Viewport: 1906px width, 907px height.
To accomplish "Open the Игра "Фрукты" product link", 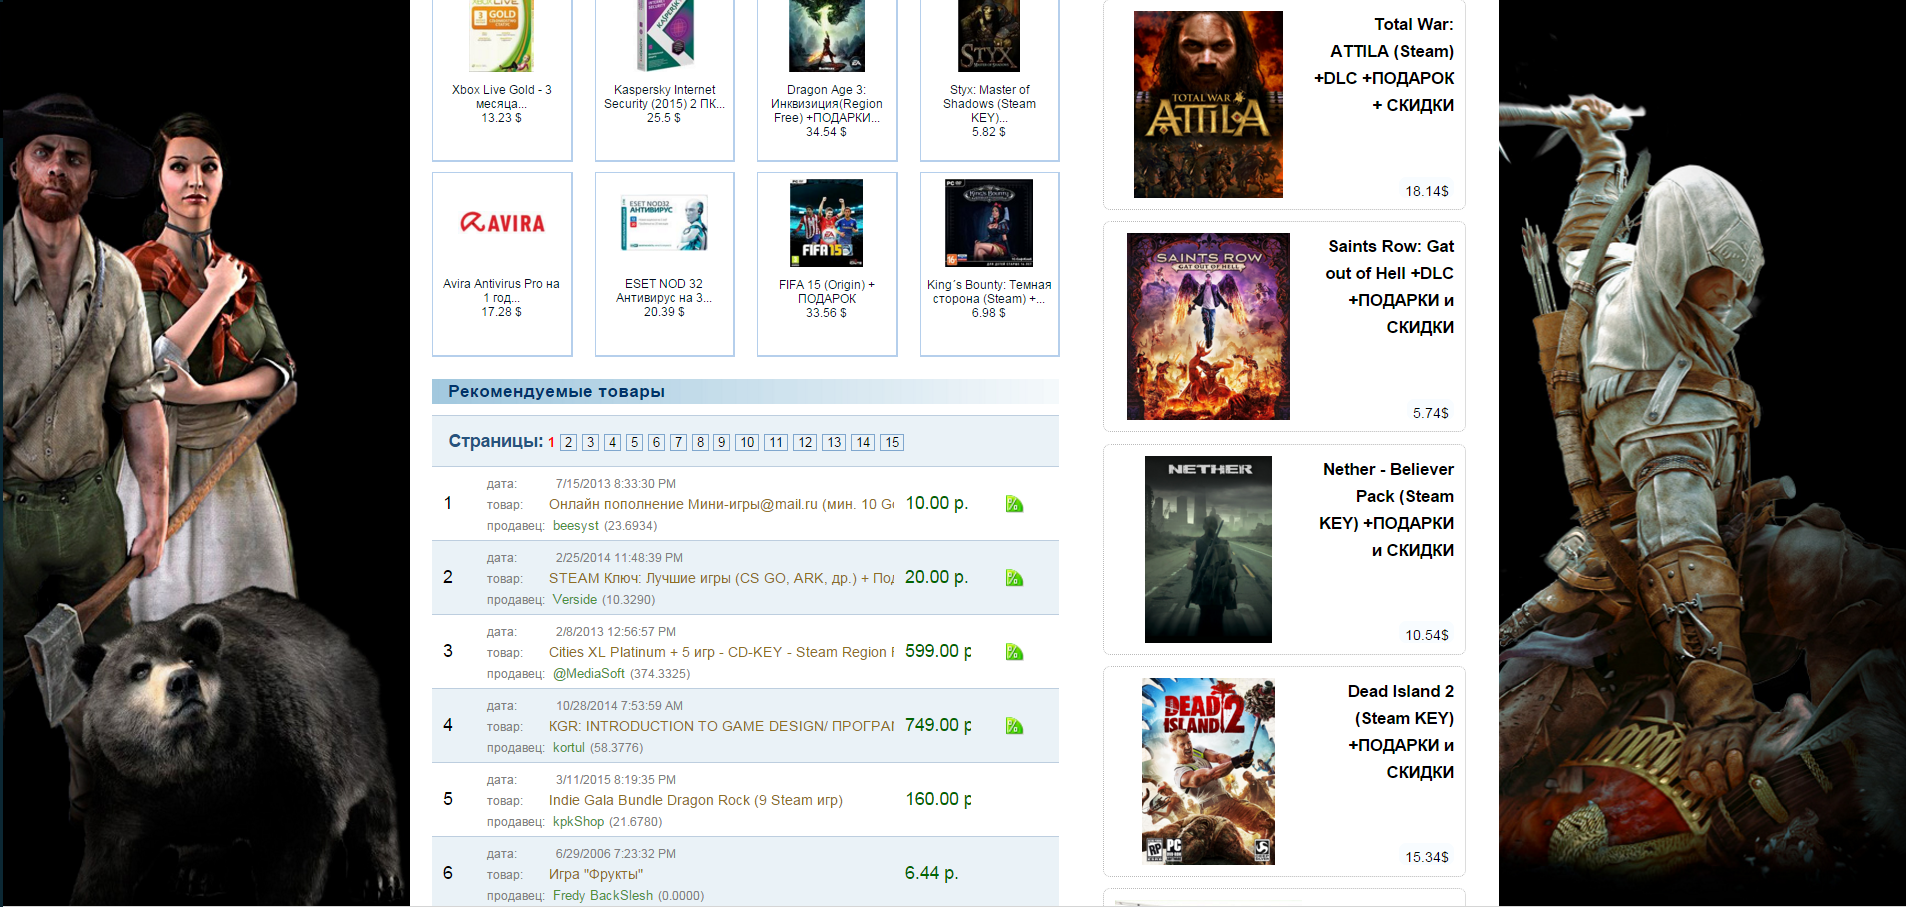I will point(596,874).
